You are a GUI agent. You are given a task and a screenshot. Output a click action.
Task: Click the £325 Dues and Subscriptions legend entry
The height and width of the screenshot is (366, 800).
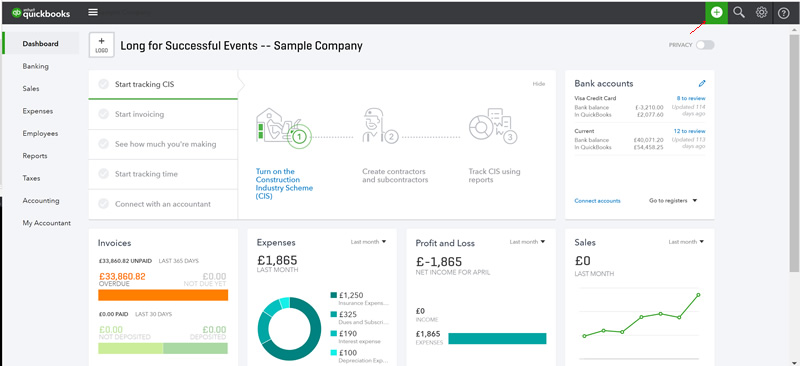360,318
